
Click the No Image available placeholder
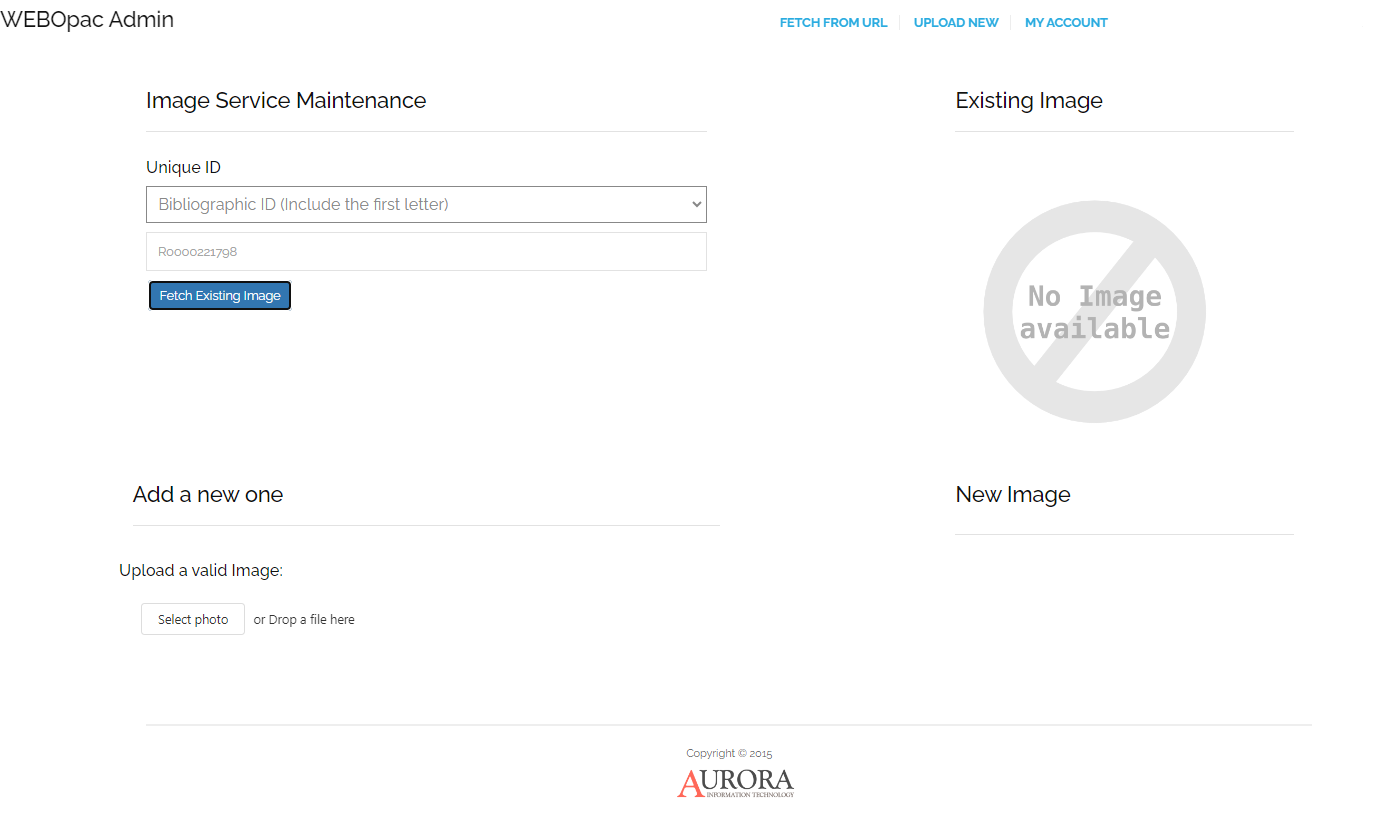tap(1094, 312)
